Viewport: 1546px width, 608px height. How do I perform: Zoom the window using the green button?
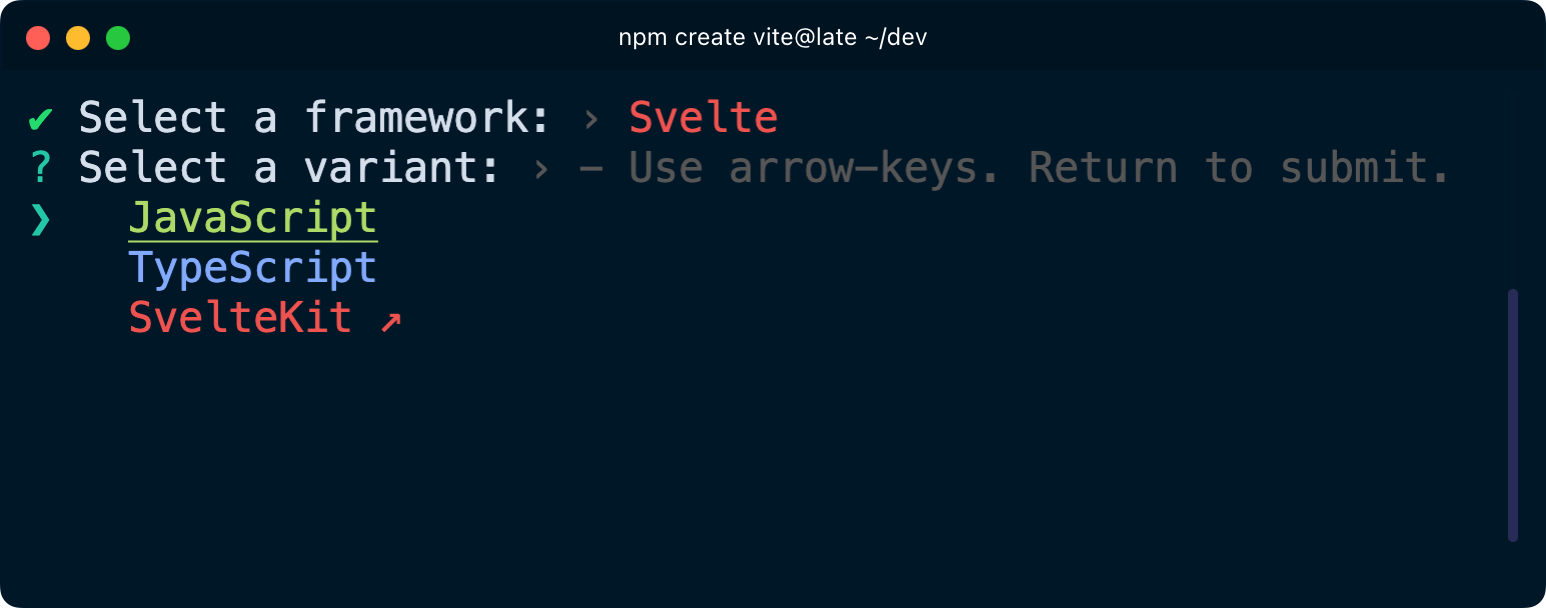tap(118, 38)
